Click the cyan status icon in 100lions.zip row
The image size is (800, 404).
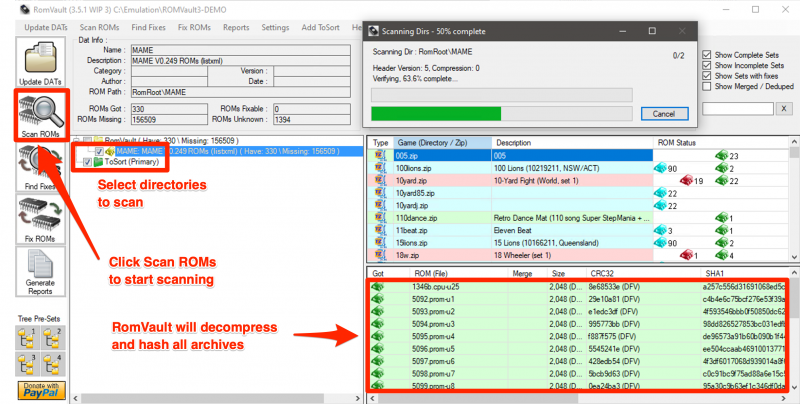pos(660,168)
